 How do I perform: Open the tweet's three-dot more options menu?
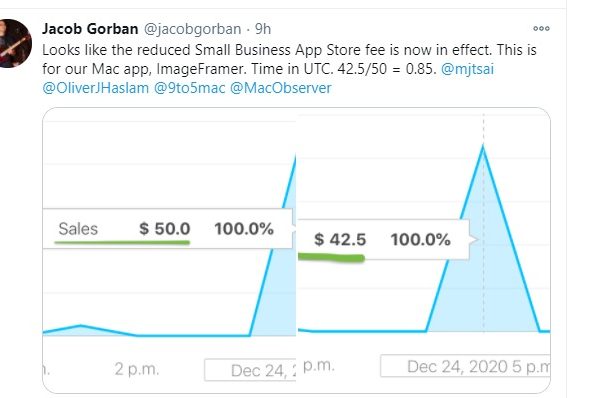pyautogui.click(x=541, y=28)
